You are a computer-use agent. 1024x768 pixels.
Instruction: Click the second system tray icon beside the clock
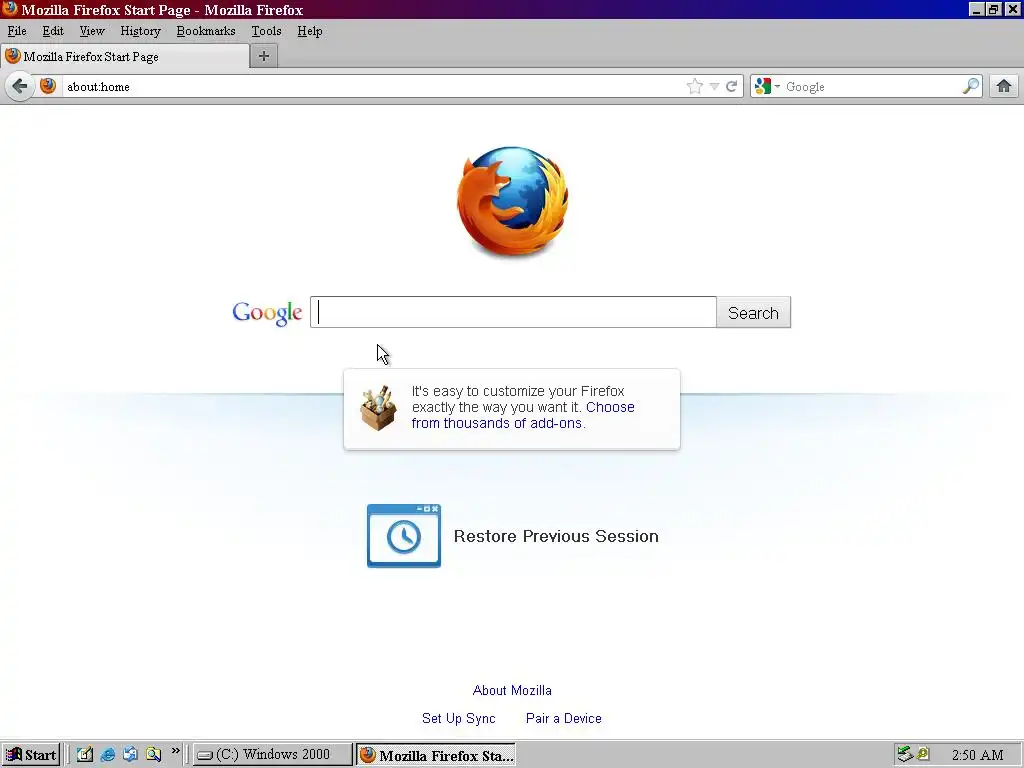click(x=923, y=754)
